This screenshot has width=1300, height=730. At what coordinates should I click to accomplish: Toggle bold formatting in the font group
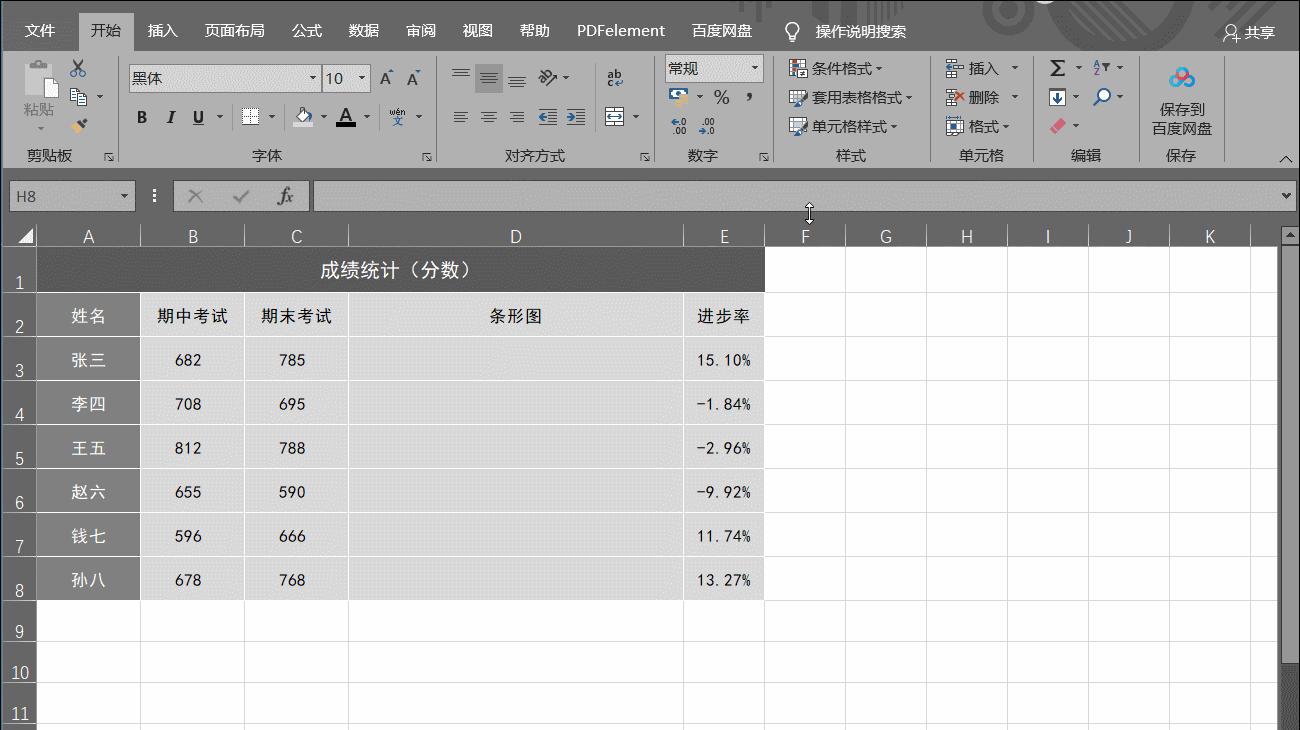pos(141,117)
